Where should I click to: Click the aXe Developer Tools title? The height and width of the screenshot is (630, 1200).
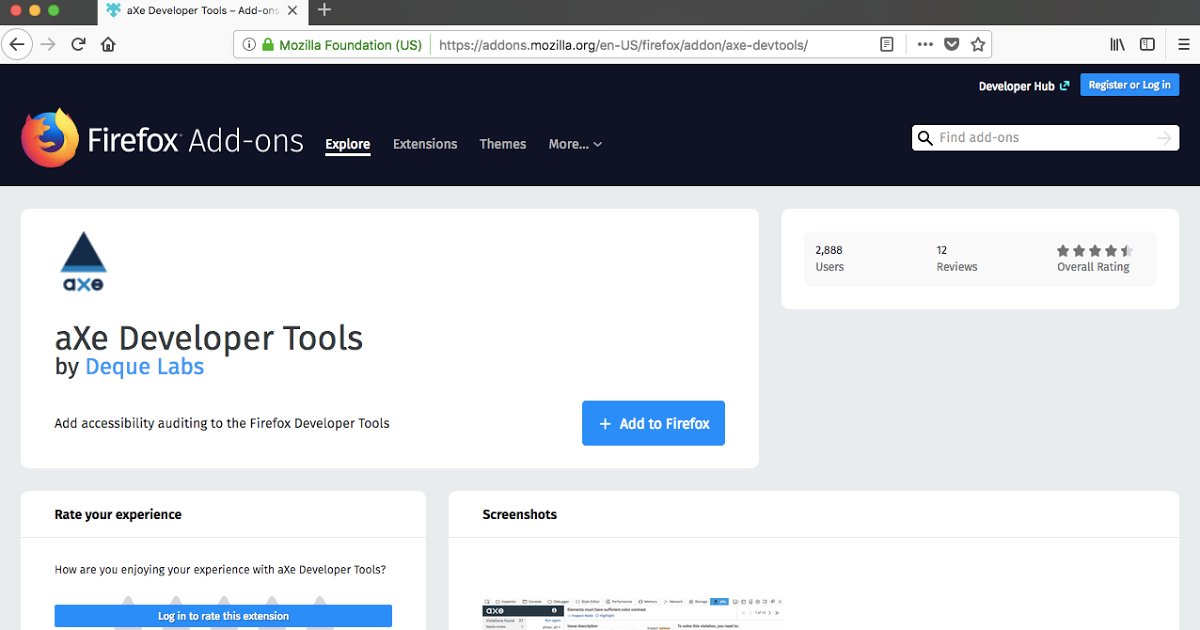[x=209, y=338]
